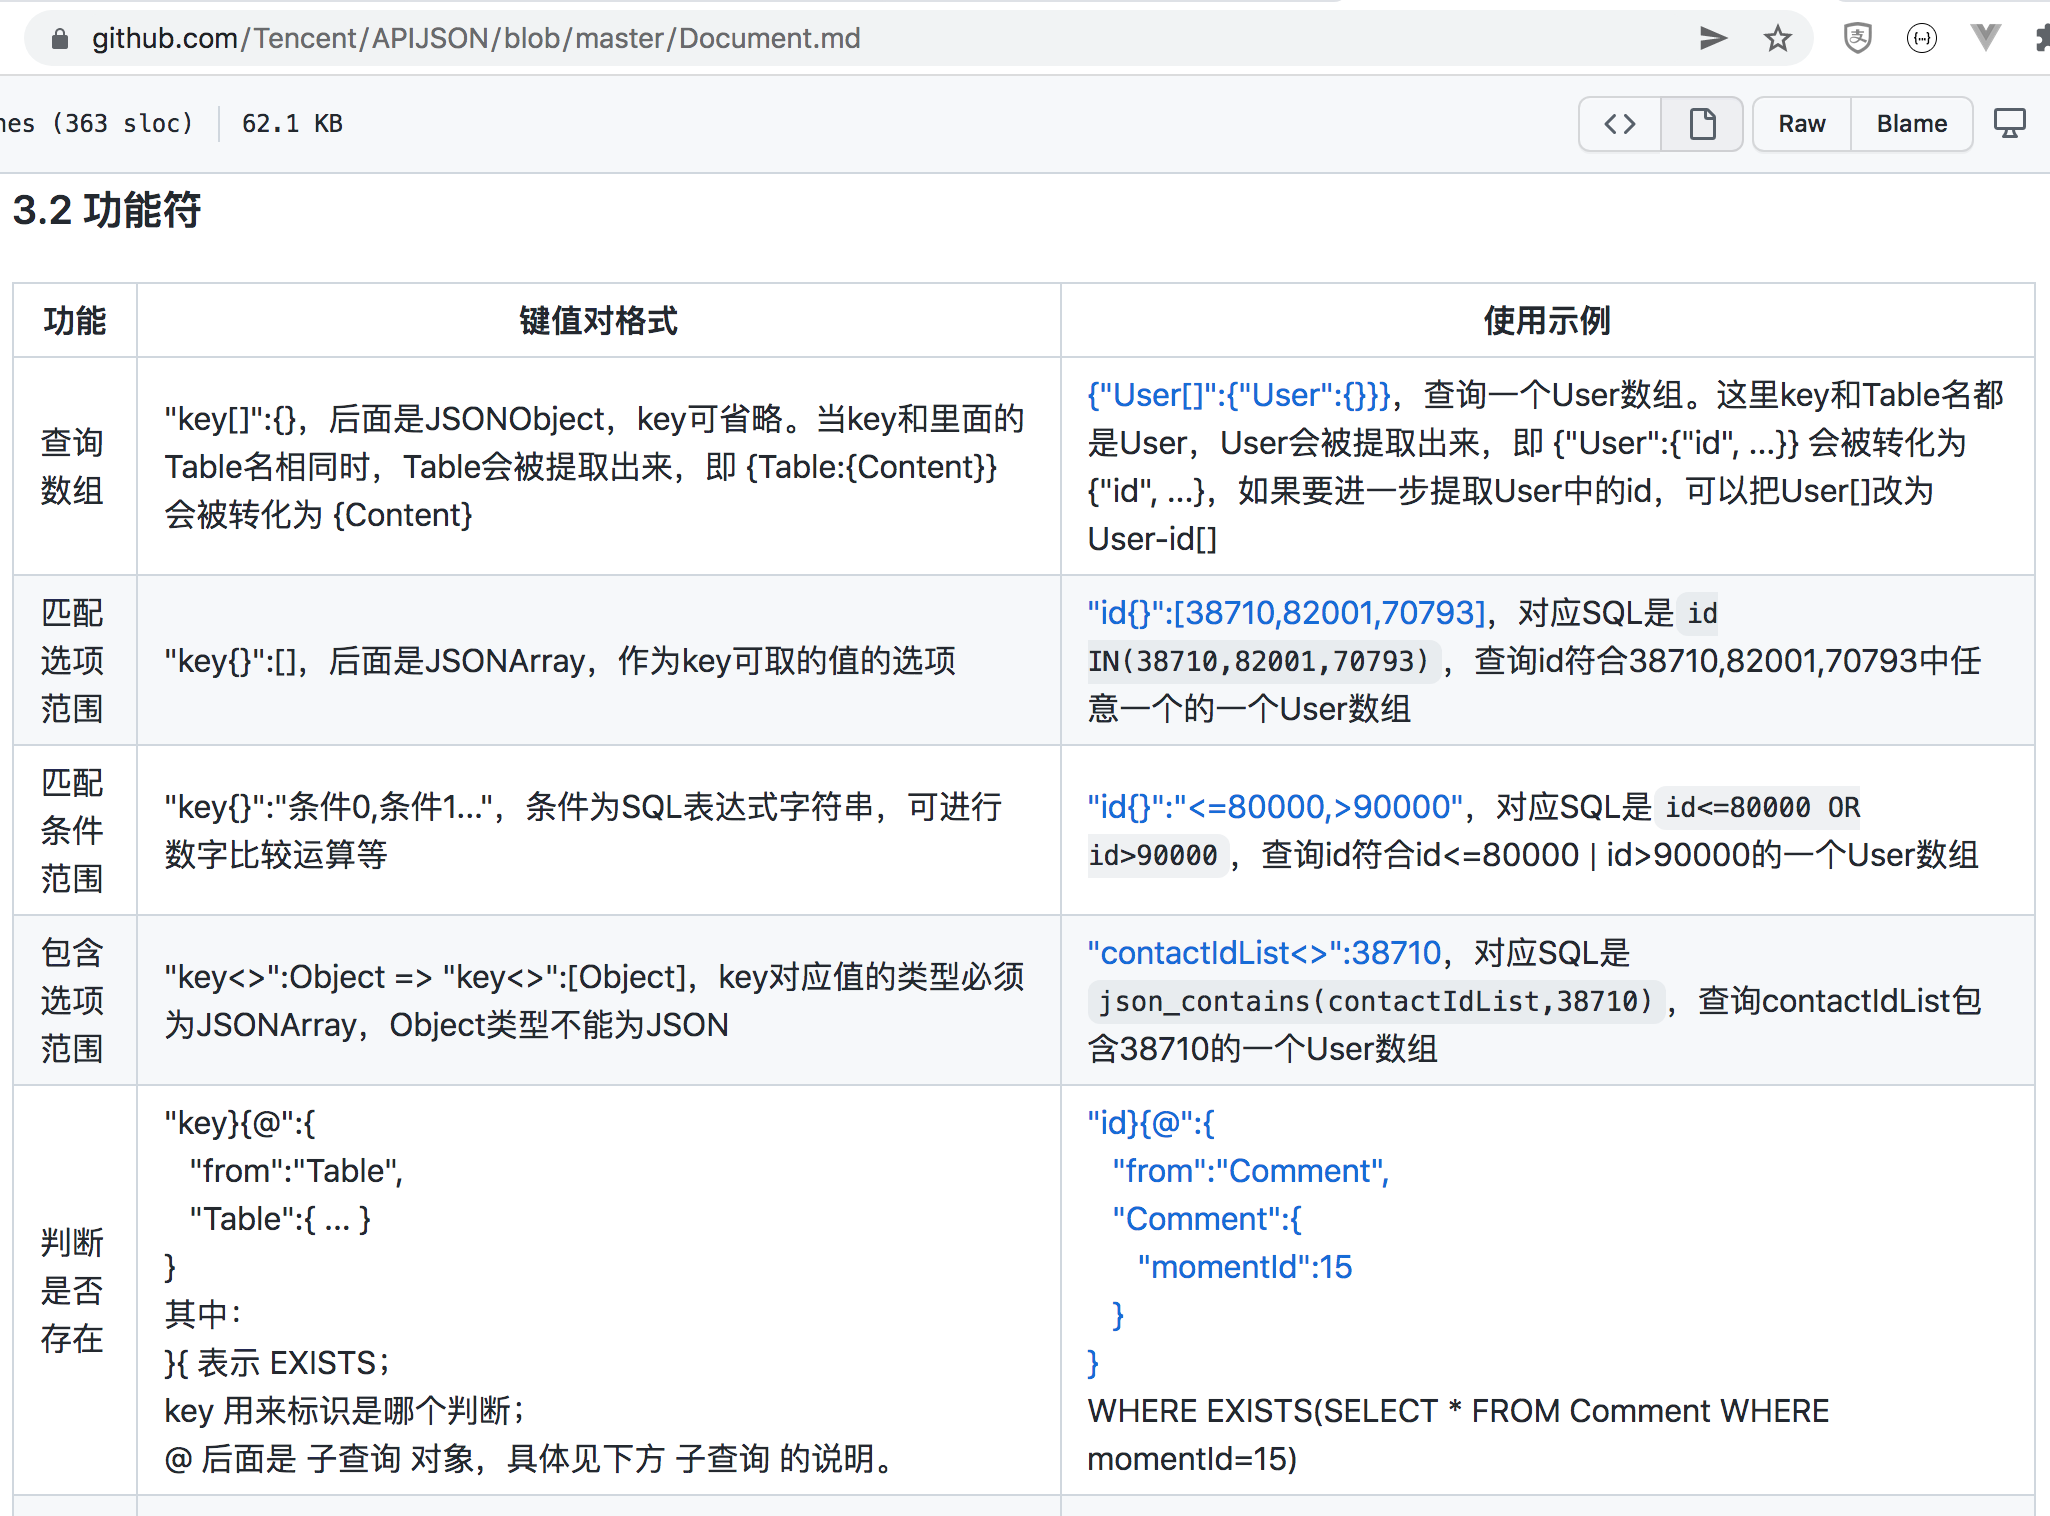Click the "from":"Comment" blue link text
This screenshot has height=1516, width=2050.
pos(1250,1171)
